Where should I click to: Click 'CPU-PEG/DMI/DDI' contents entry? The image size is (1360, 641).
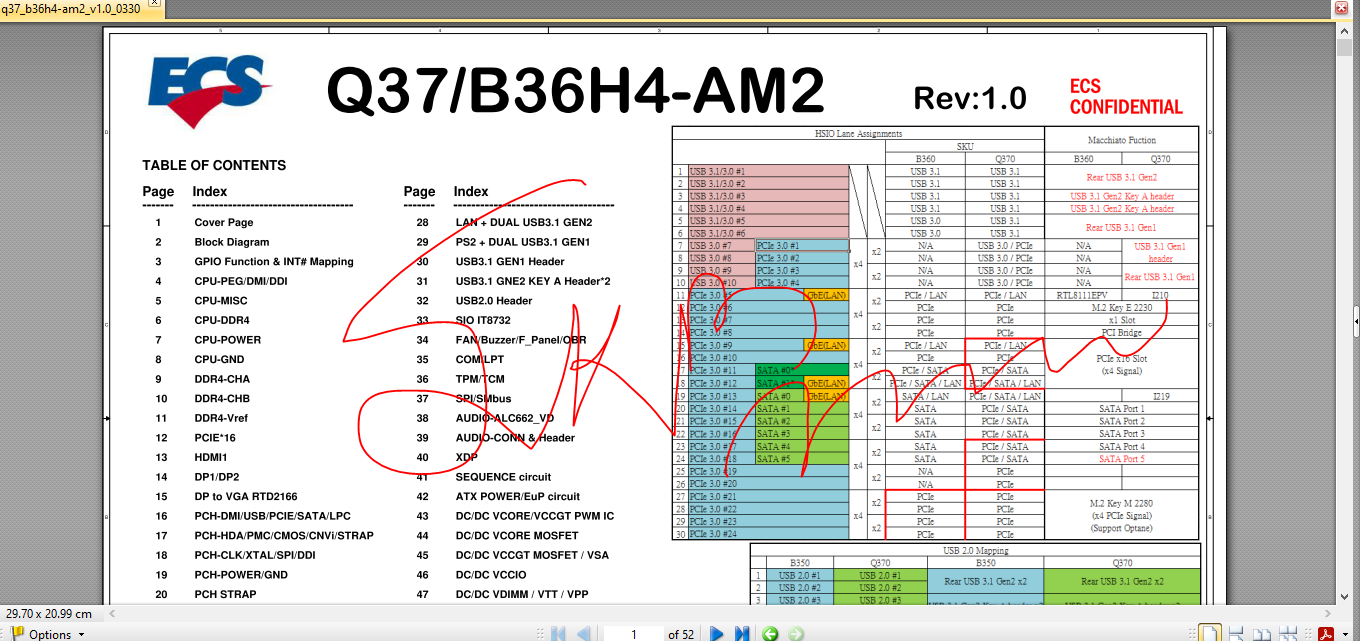point(241,281)
